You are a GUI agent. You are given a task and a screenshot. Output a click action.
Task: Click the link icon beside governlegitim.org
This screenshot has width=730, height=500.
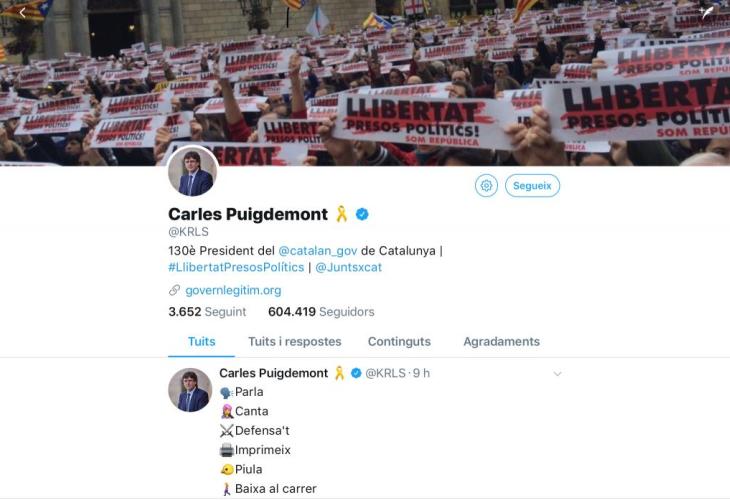[174, 291]
